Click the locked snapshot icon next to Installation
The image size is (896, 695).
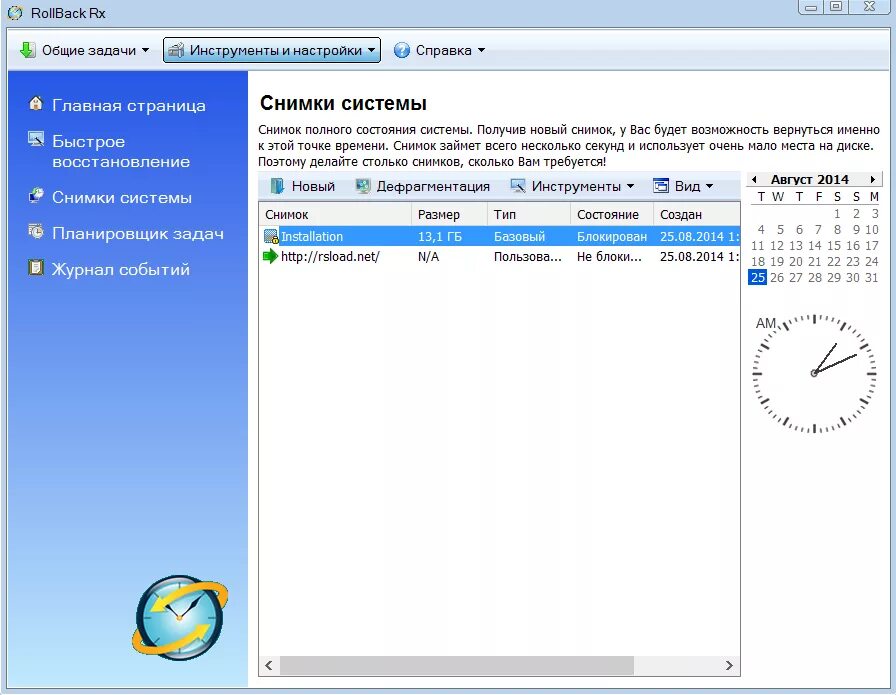pos(271,236)
